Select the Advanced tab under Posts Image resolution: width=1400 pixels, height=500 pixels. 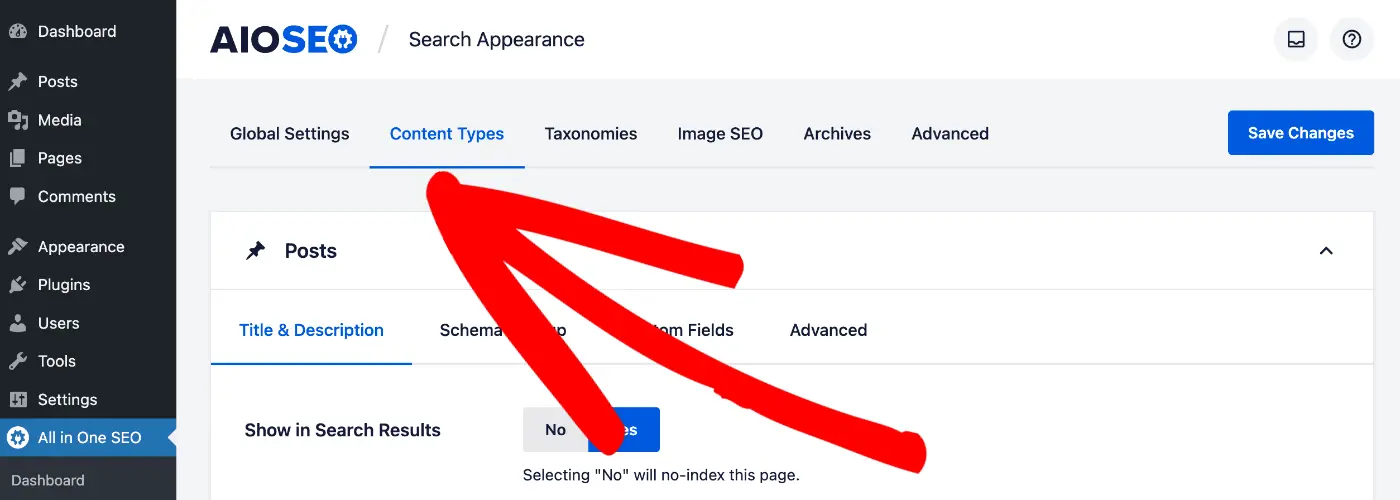[x=828, y=330]
